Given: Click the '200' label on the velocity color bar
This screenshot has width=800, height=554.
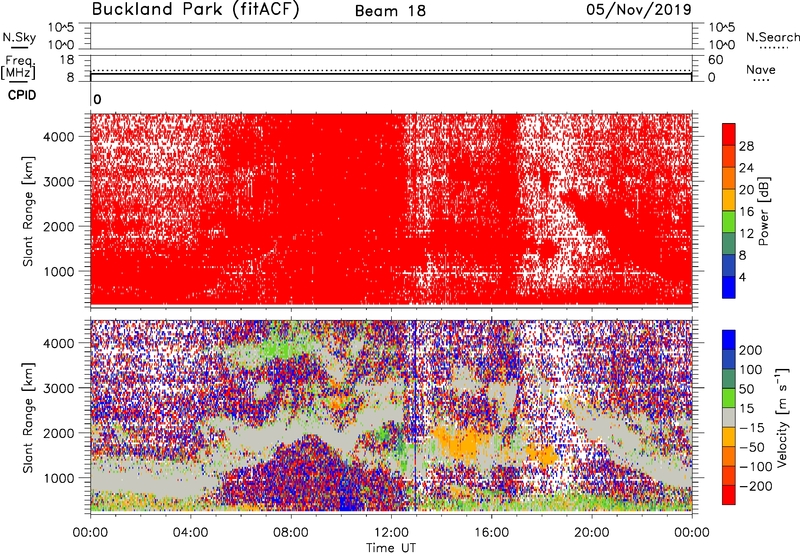Looking at the screenshot, I should [x=751, y=350].
